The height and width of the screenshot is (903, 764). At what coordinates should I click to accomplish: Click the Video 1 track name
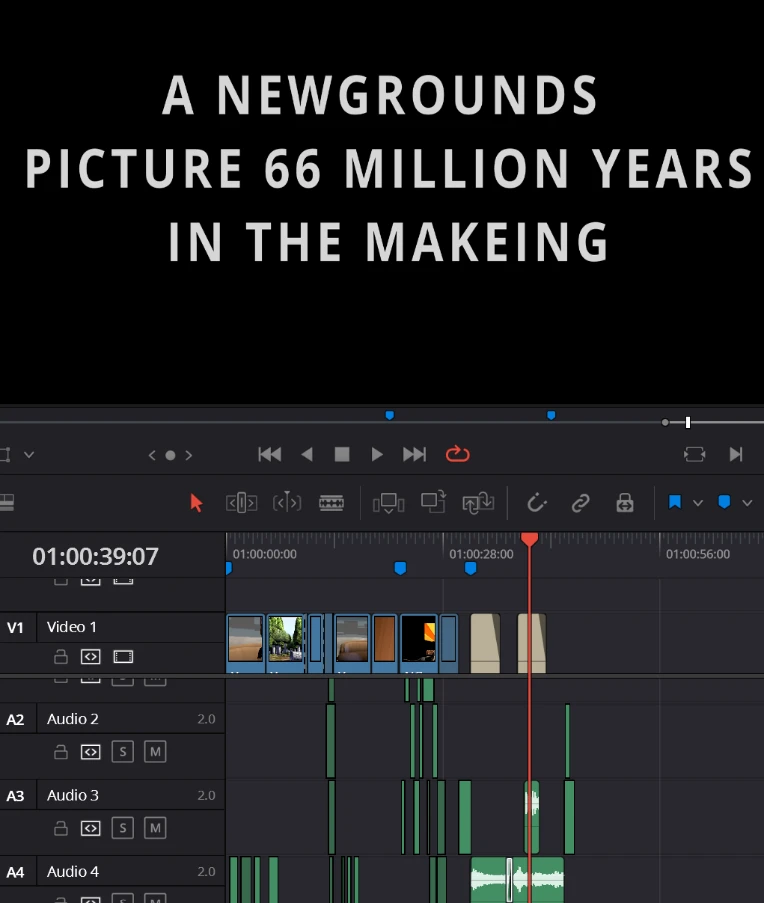point(71,627)
